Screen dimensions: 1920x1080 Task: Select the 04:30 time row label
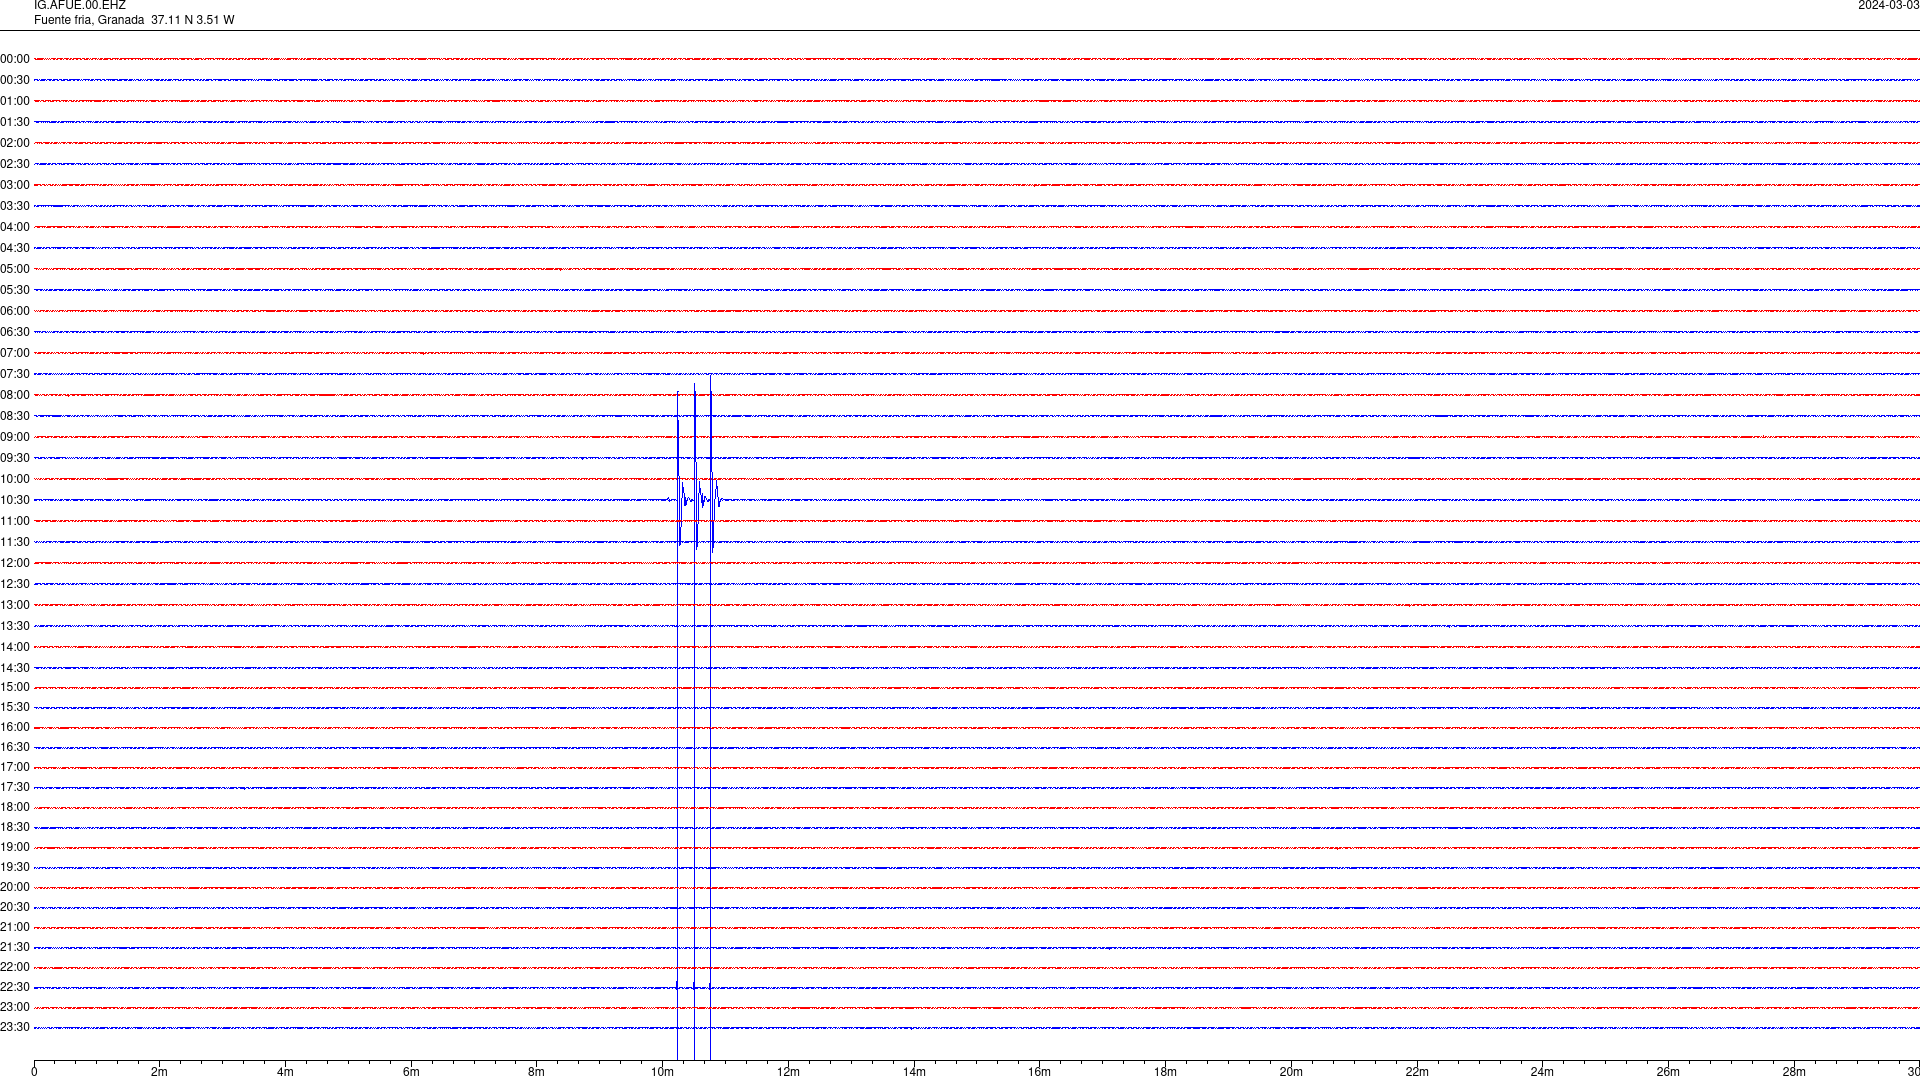coord(15,248)
